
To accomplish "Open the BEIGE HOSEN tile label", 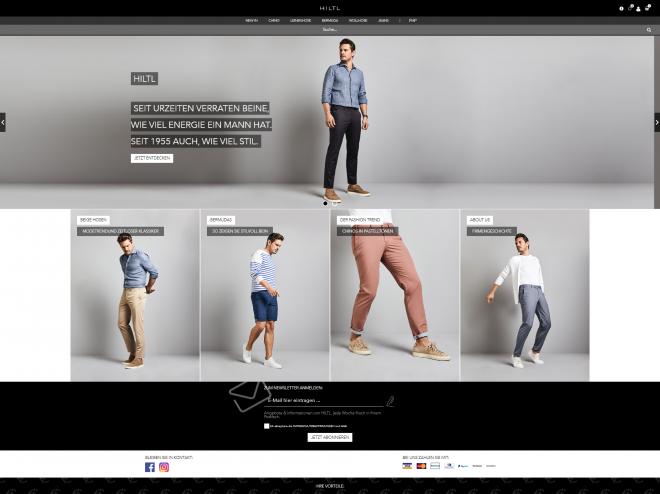I will pyautogui.click(x=93, y=220).
